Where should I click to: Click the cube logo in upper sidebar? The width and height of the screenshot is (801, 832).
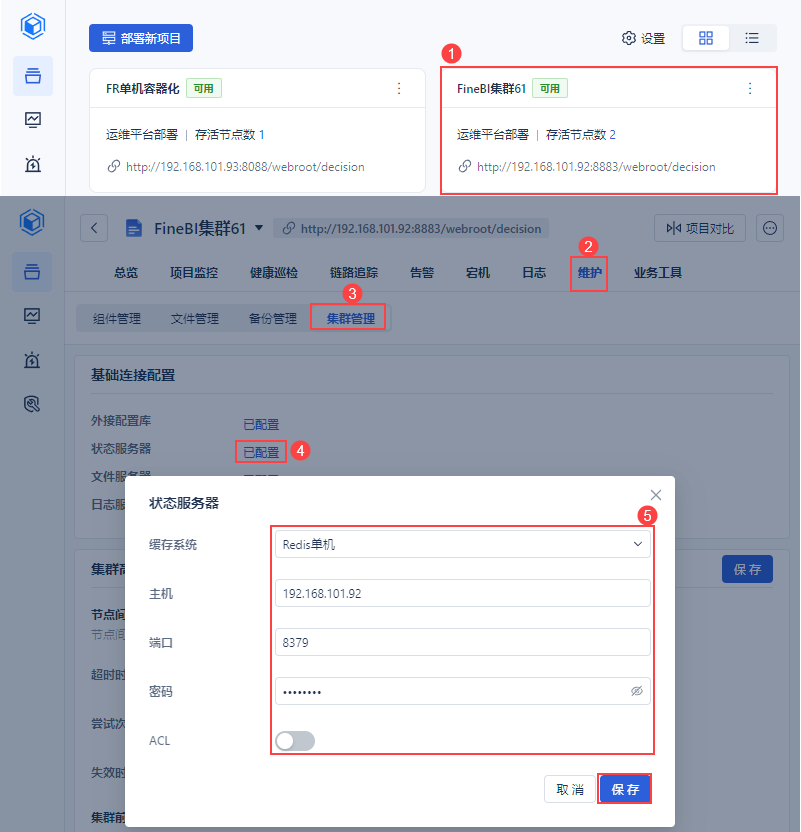point(33,26)
